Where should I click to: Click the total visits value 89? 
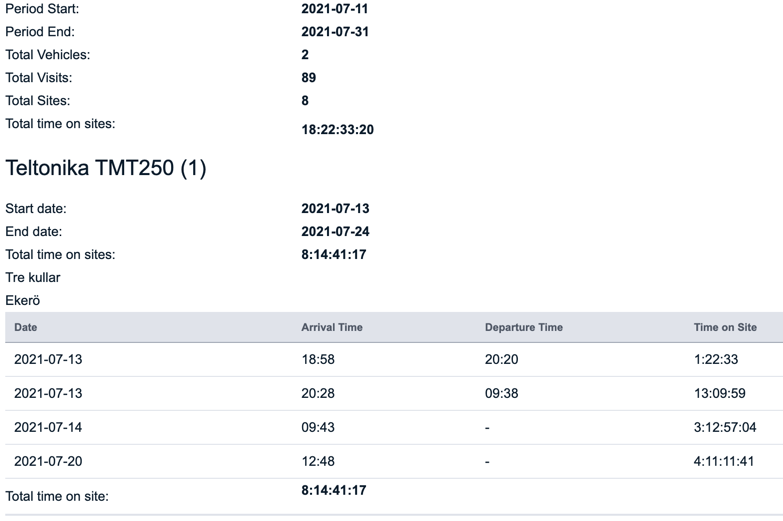coord(309,78)
